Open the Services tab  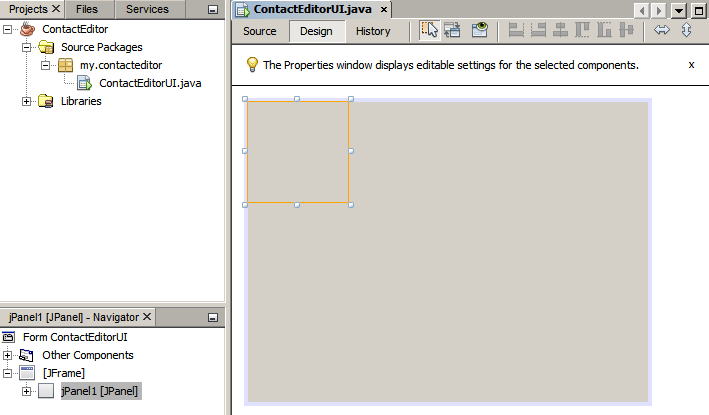pyautogui.click(x=147, y=9)
